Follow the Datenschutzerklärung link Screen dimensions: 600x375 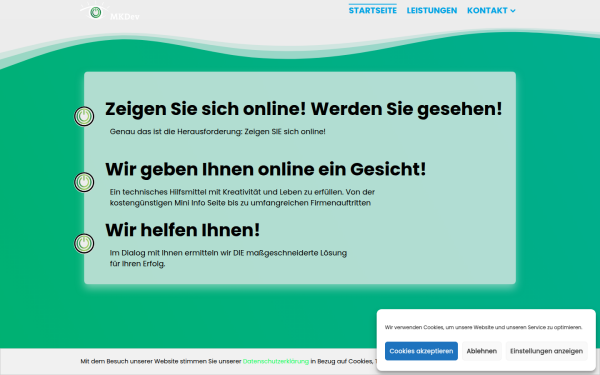point(276,361)
